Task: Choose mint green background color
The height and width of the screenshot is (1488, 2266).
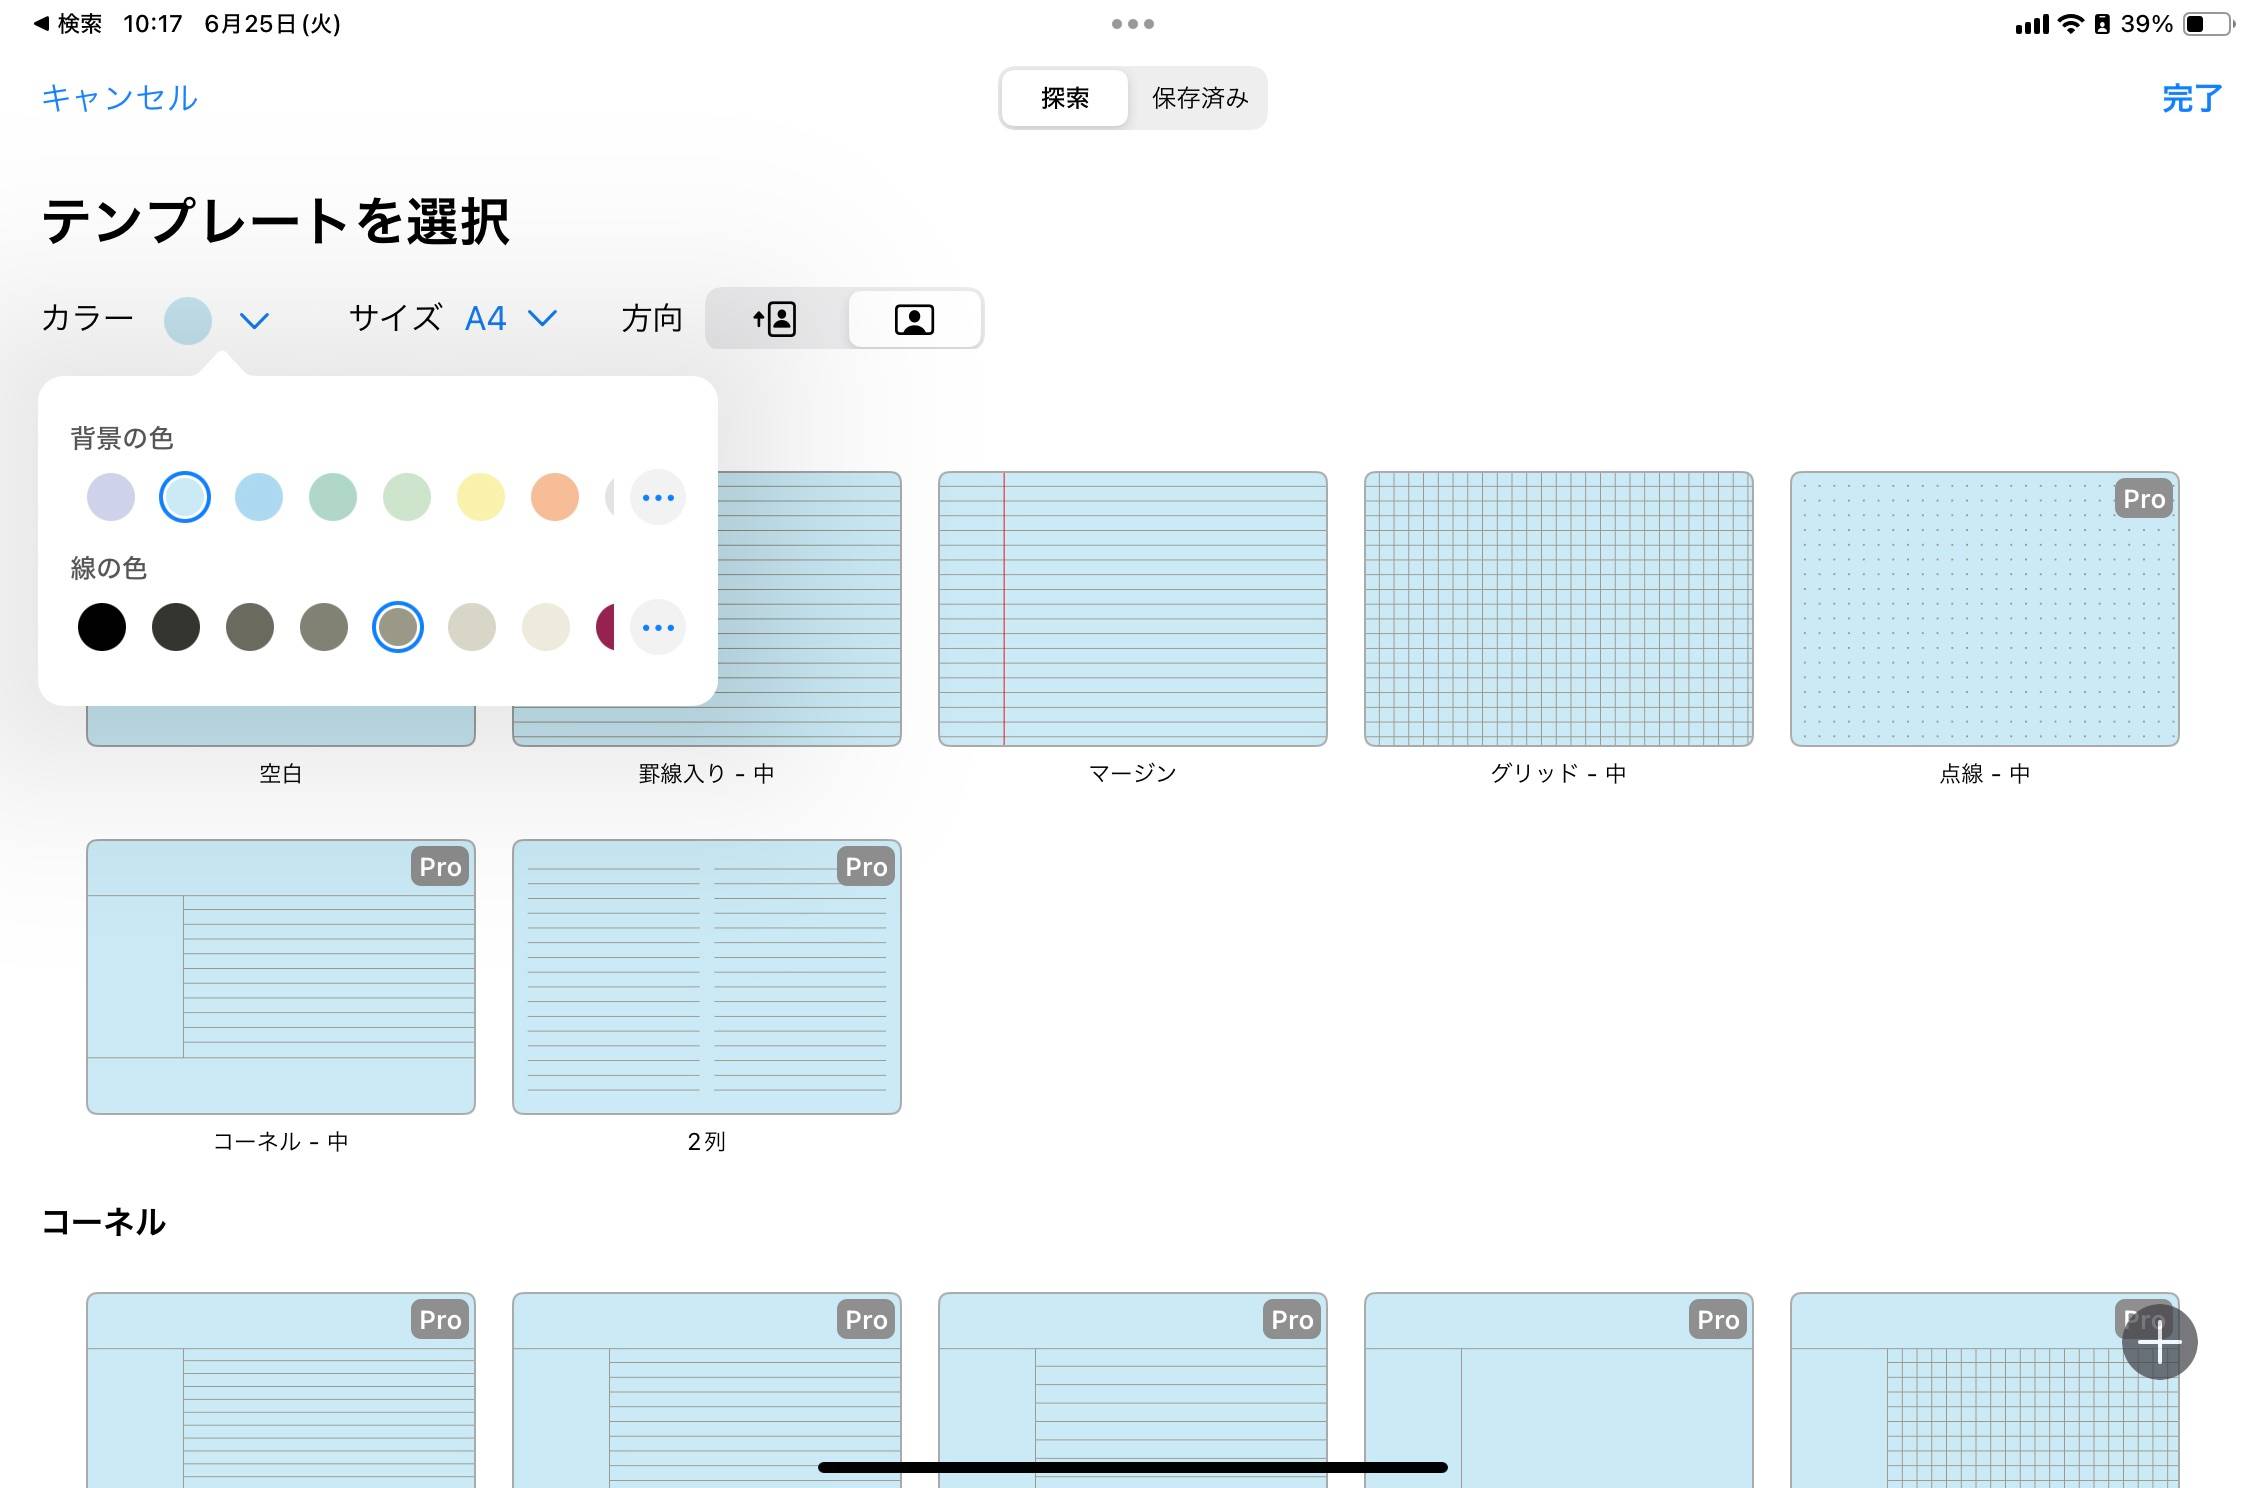Action: [333, 497]
